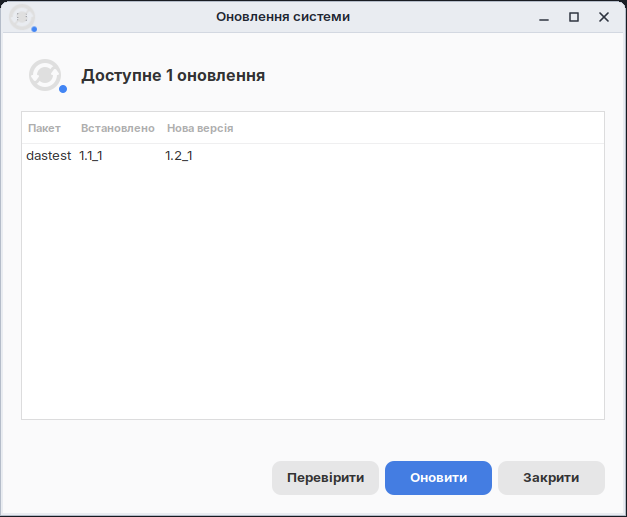Maximize the Оновлення системи window
Screen dimensions: 627x517
point(574,17)
